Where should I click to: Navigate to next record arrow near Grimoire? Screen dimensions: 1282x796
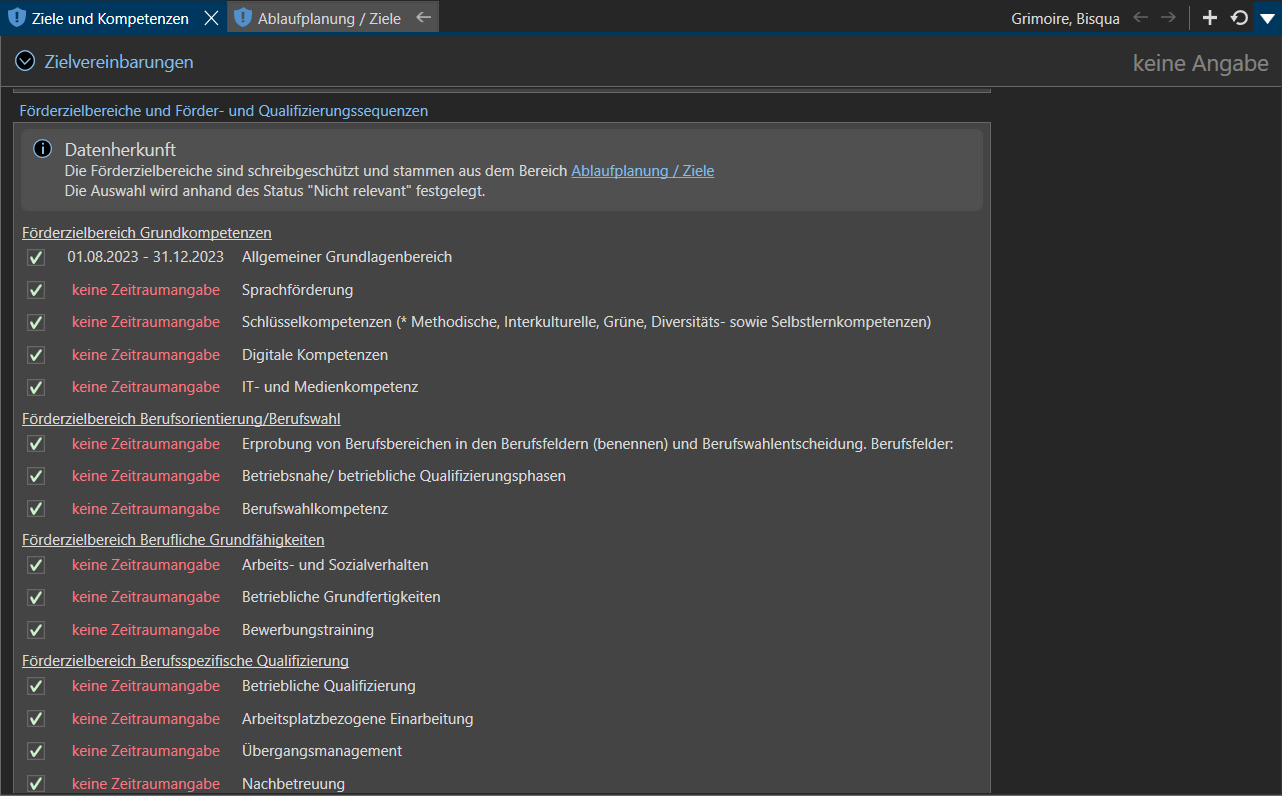pos(1168,17)
